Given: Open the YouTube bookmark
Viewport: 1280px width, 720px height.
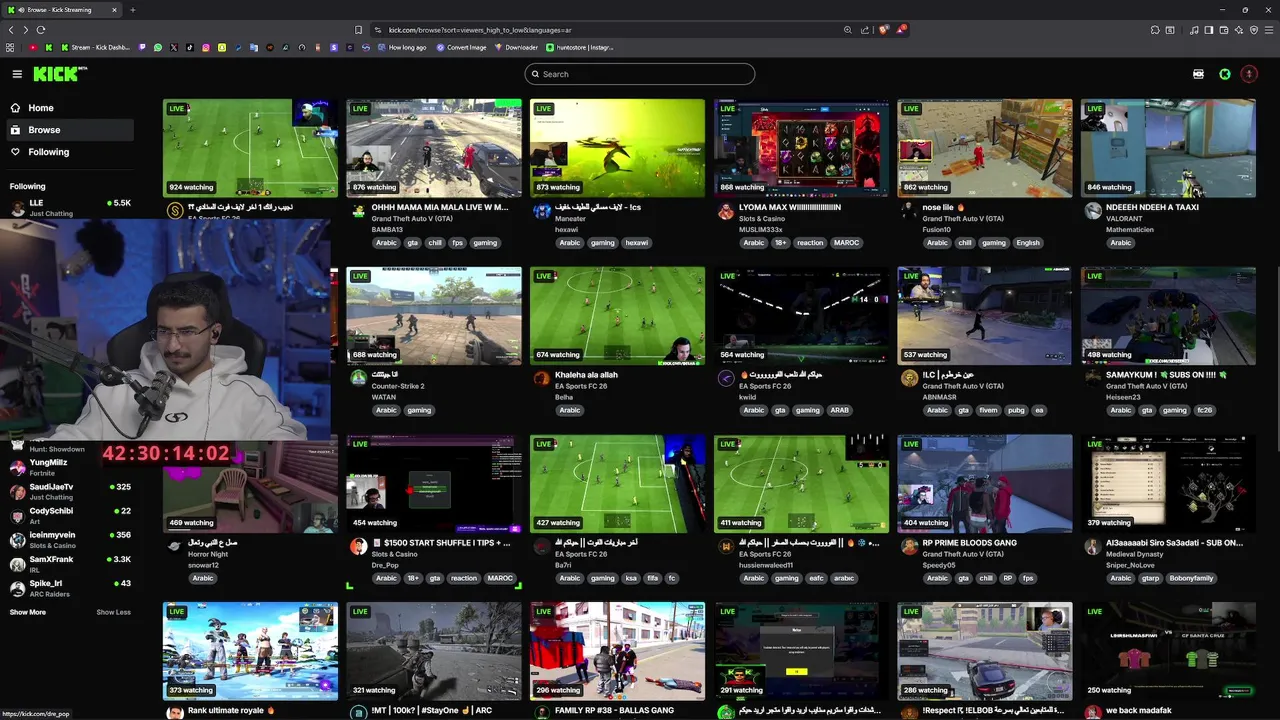Looking at the screenshot, I should 33,47.
